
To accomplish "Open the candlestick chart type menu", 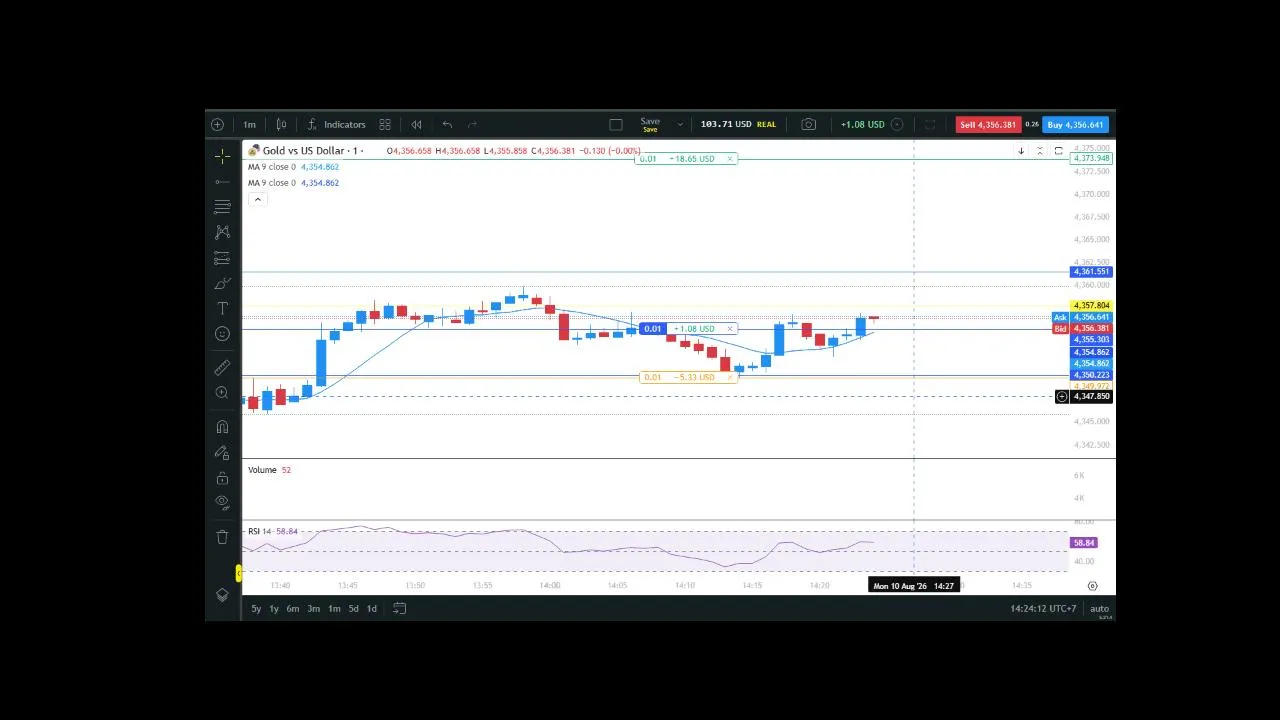I will [281, 125].
